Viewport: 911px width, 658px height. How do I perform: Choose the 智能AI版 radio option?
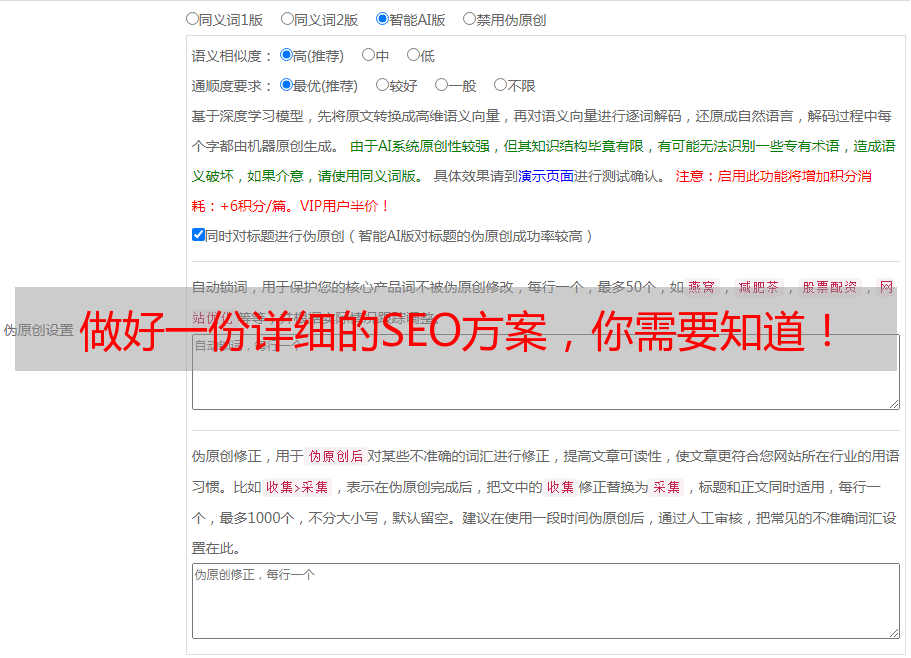[x=382, y=19]
